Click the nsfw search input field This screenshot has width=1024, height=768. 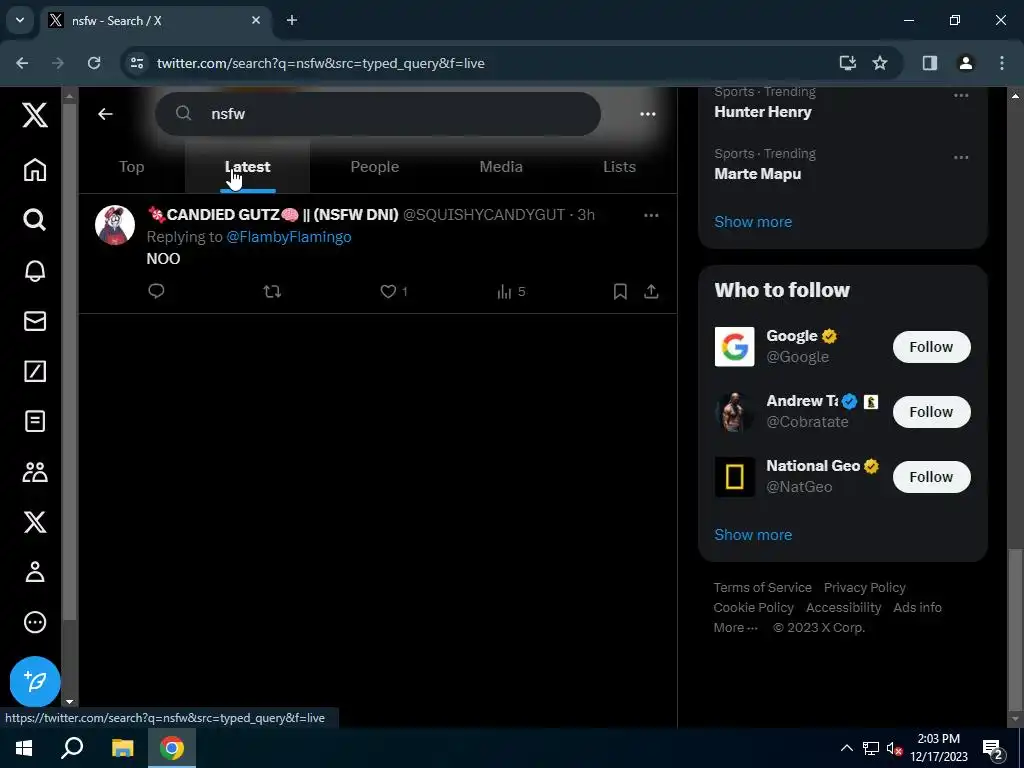[x=377, y=114]
